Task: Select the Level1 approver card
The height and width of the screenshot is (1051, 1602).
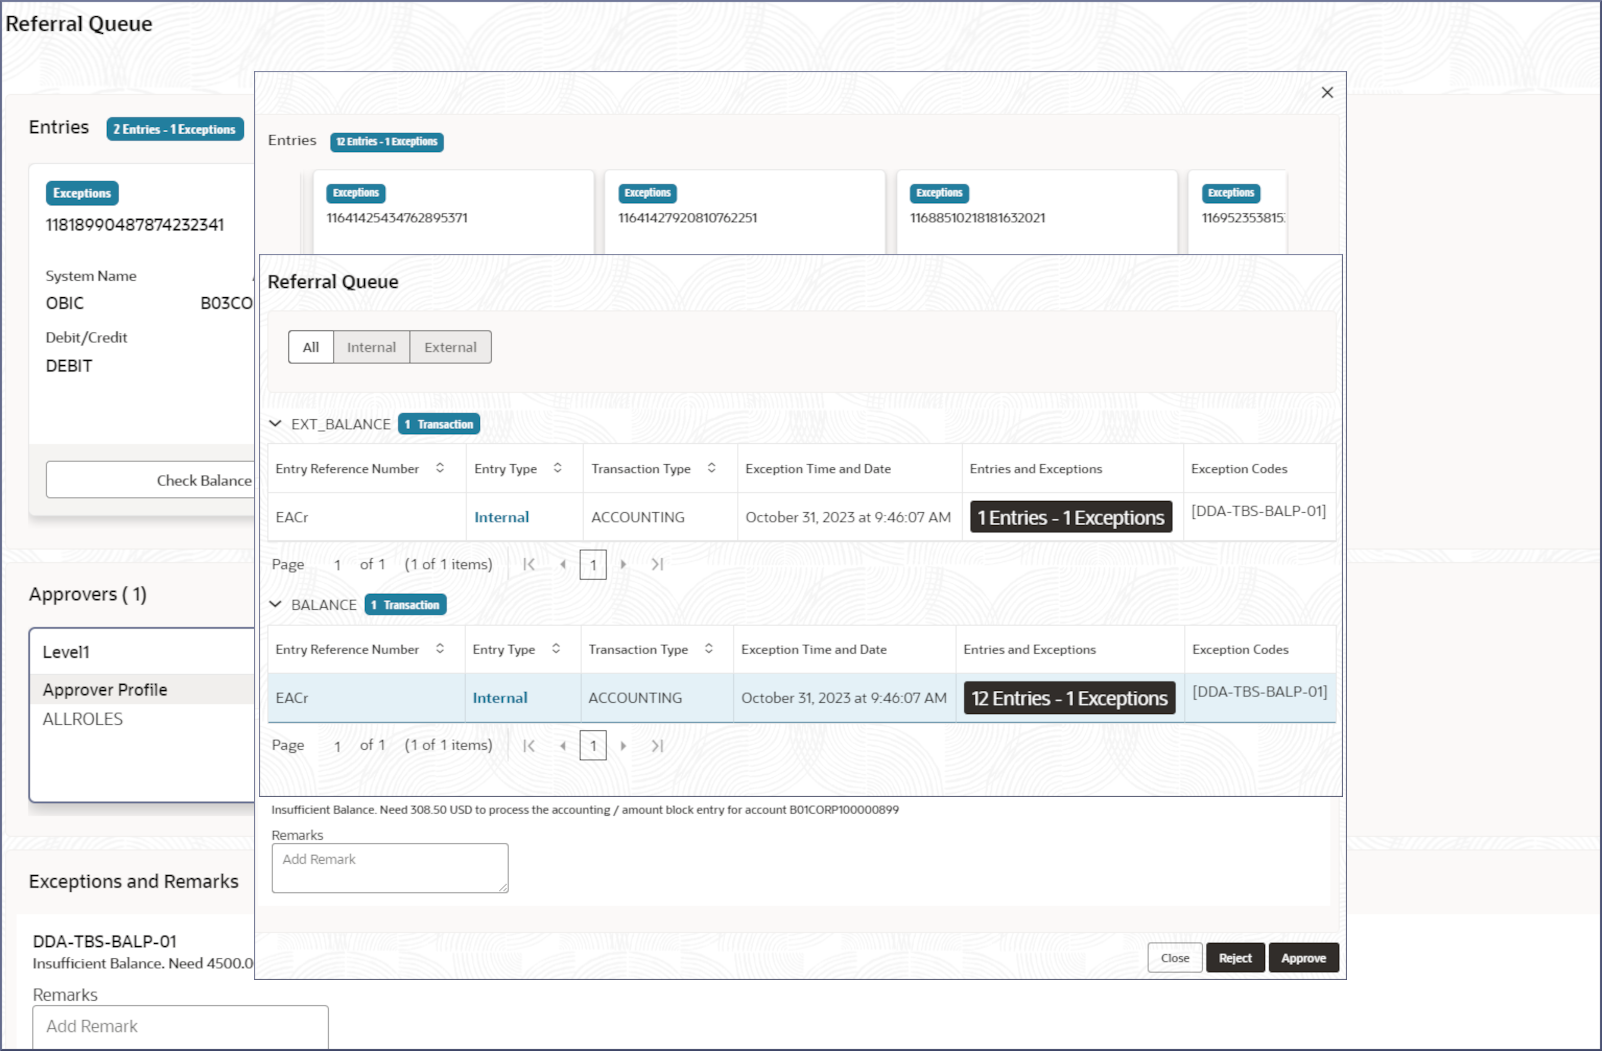Action: point(142,715)
